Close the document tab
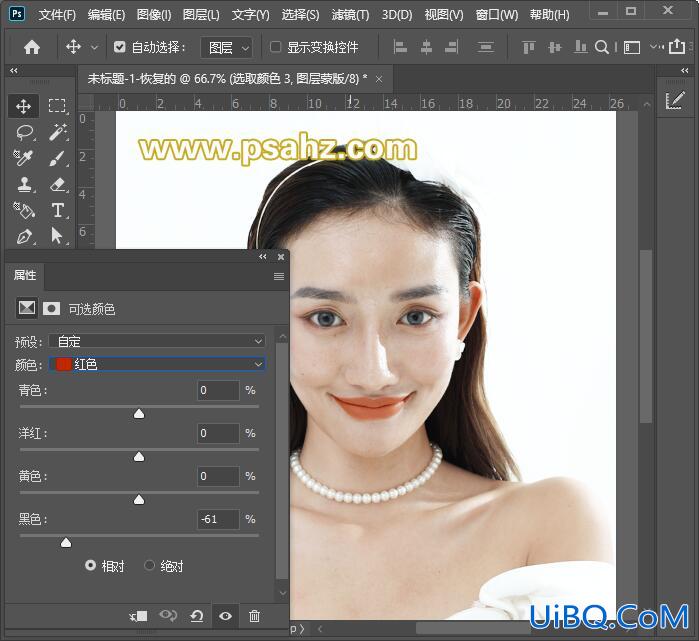699x641 pixels. [x=379, y=79]
